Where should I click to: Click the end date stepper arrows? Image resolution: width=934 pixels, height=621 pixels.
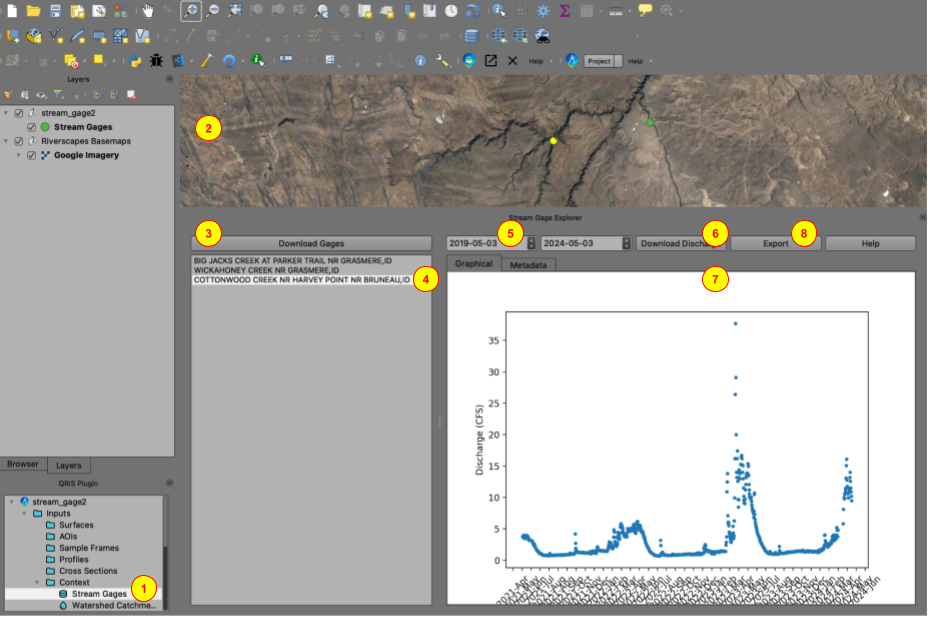627,244
